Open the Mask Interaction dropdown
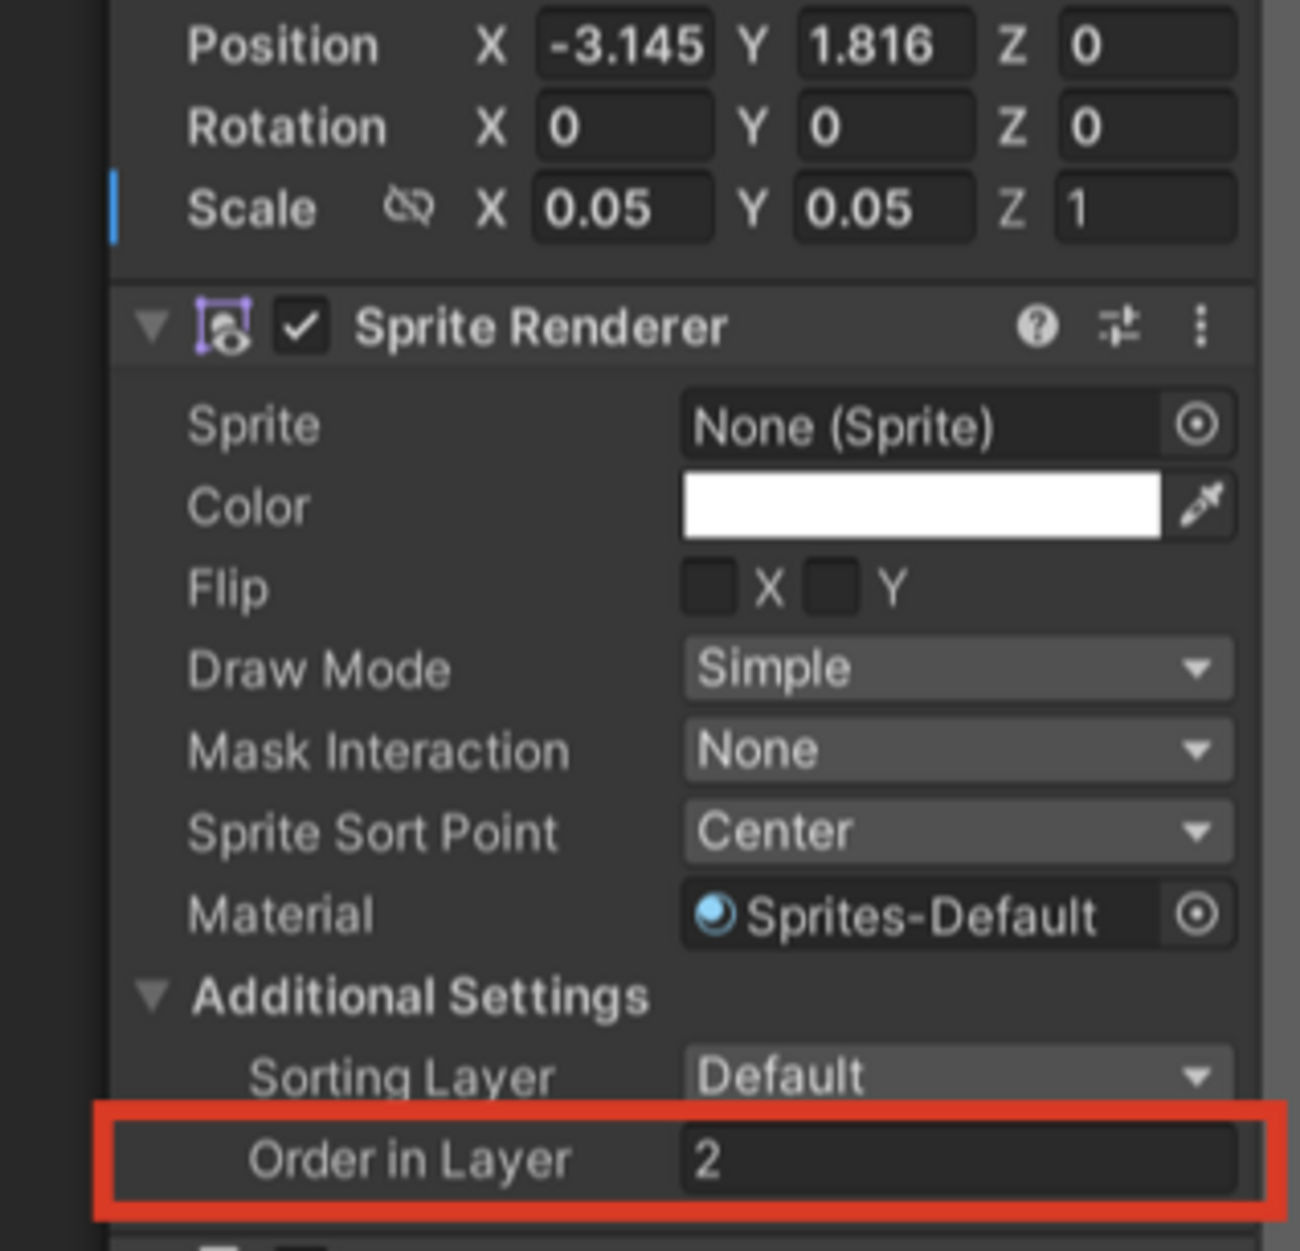This screenshot has width=1300, height=1251. pyautogui.click(x=957, y=750)
